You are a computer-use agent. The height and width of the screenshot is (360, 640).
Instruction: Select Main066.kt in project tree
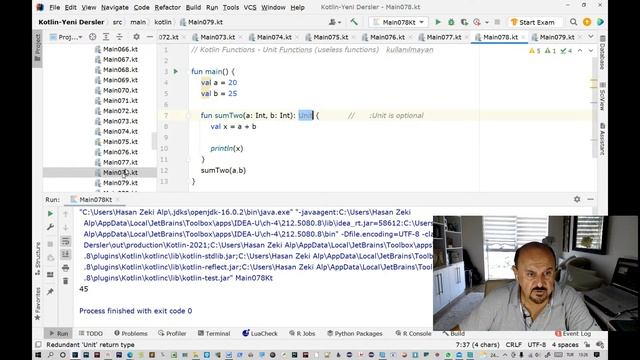click(x=120, y=49)
